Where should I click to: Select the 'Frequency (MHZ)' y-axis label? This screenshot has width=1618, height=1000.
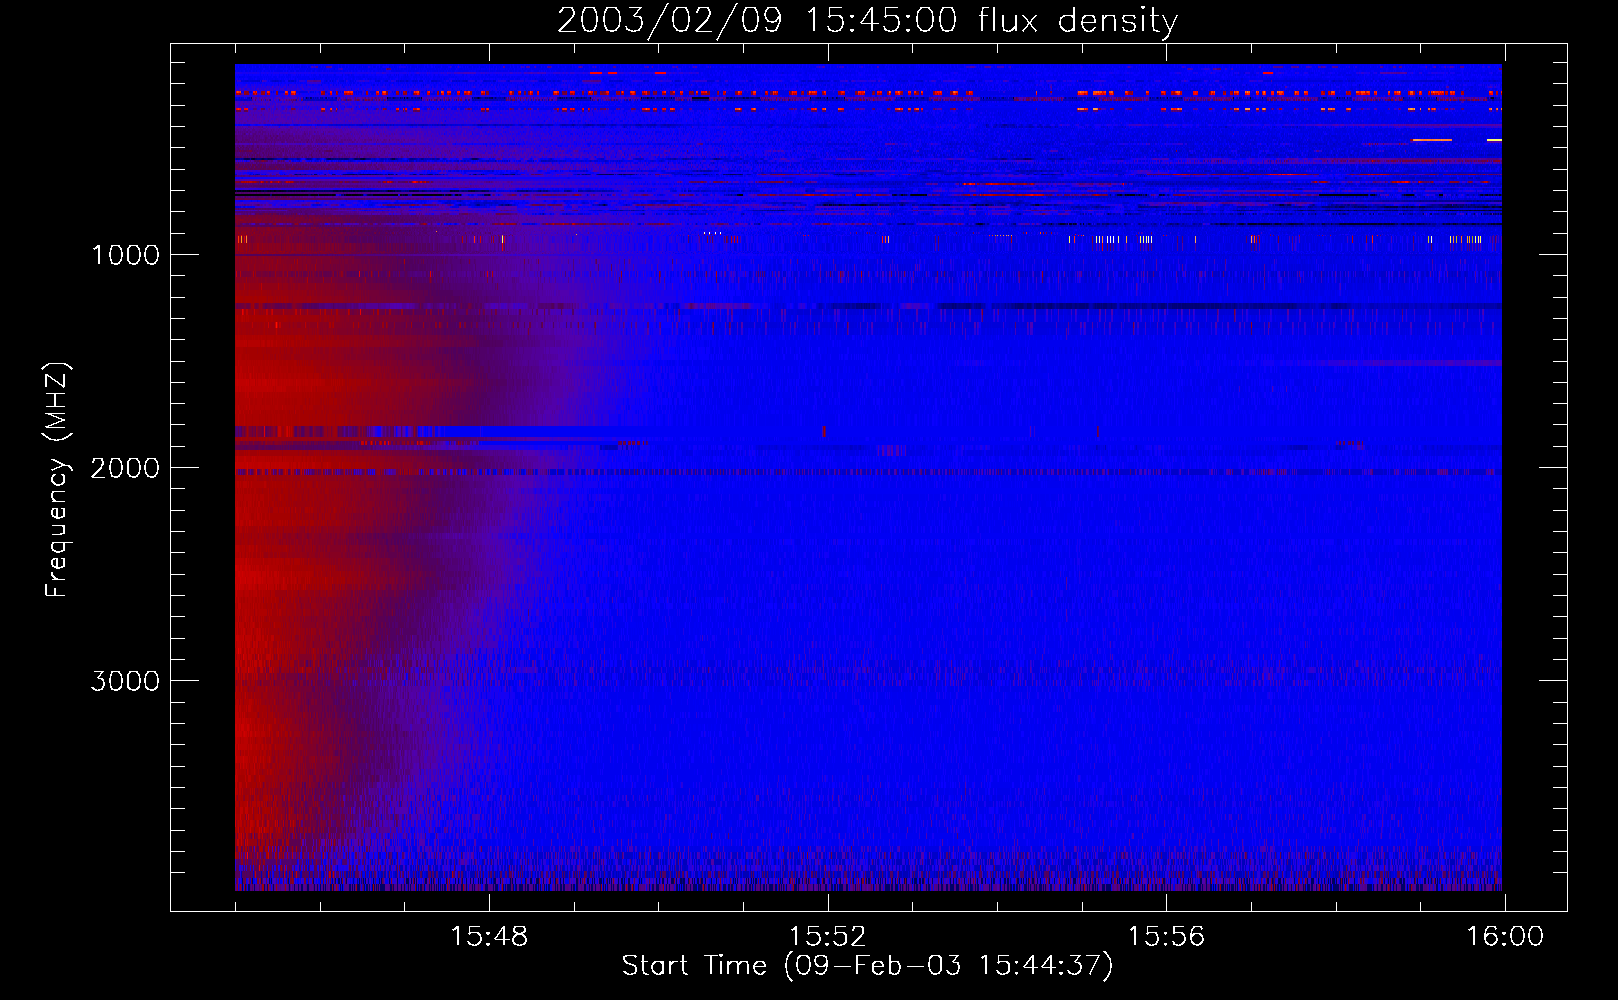pyautogui.click(x=57, y=480)
